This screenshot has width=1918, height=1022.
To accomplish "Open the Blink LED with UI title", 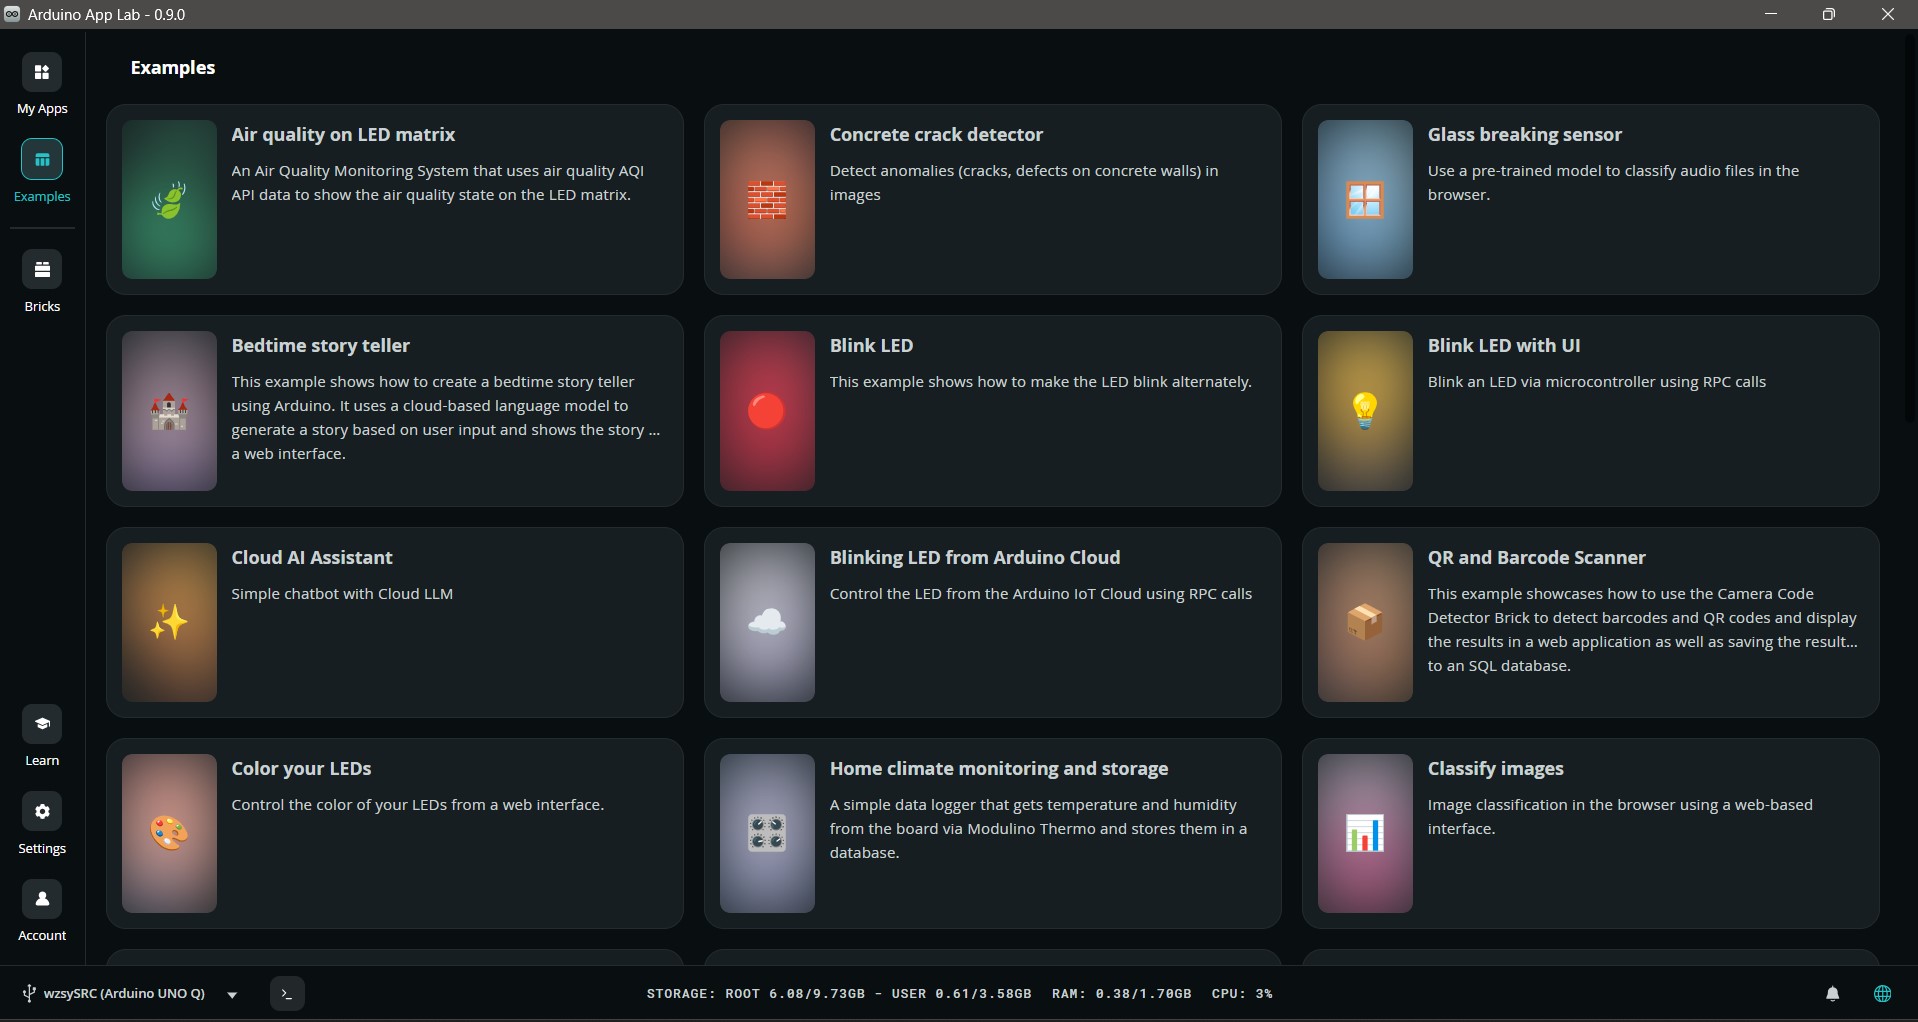I will (x=1504, y=346).
